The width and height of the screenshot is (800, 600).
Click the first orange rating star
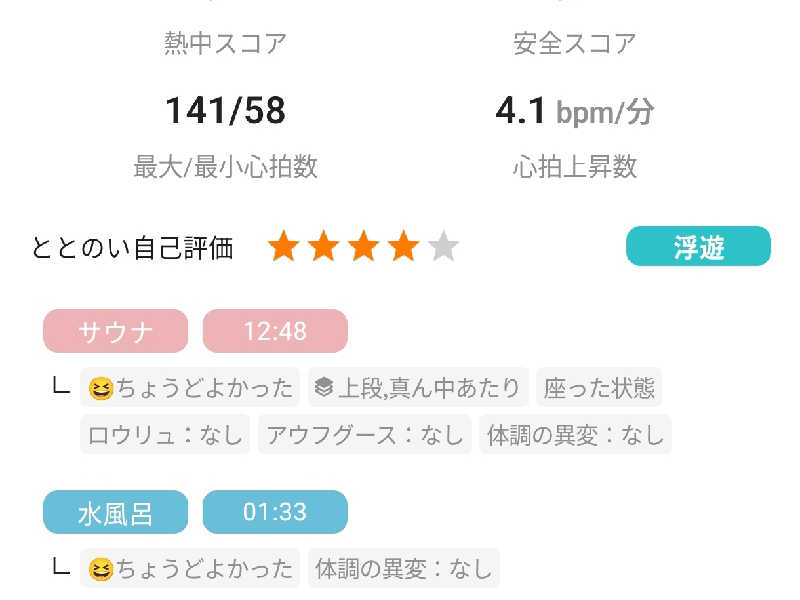284,246
